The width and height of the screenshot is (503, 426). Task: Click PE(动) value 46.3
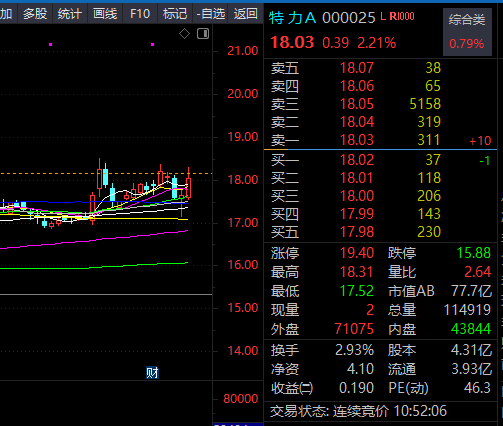477,388
